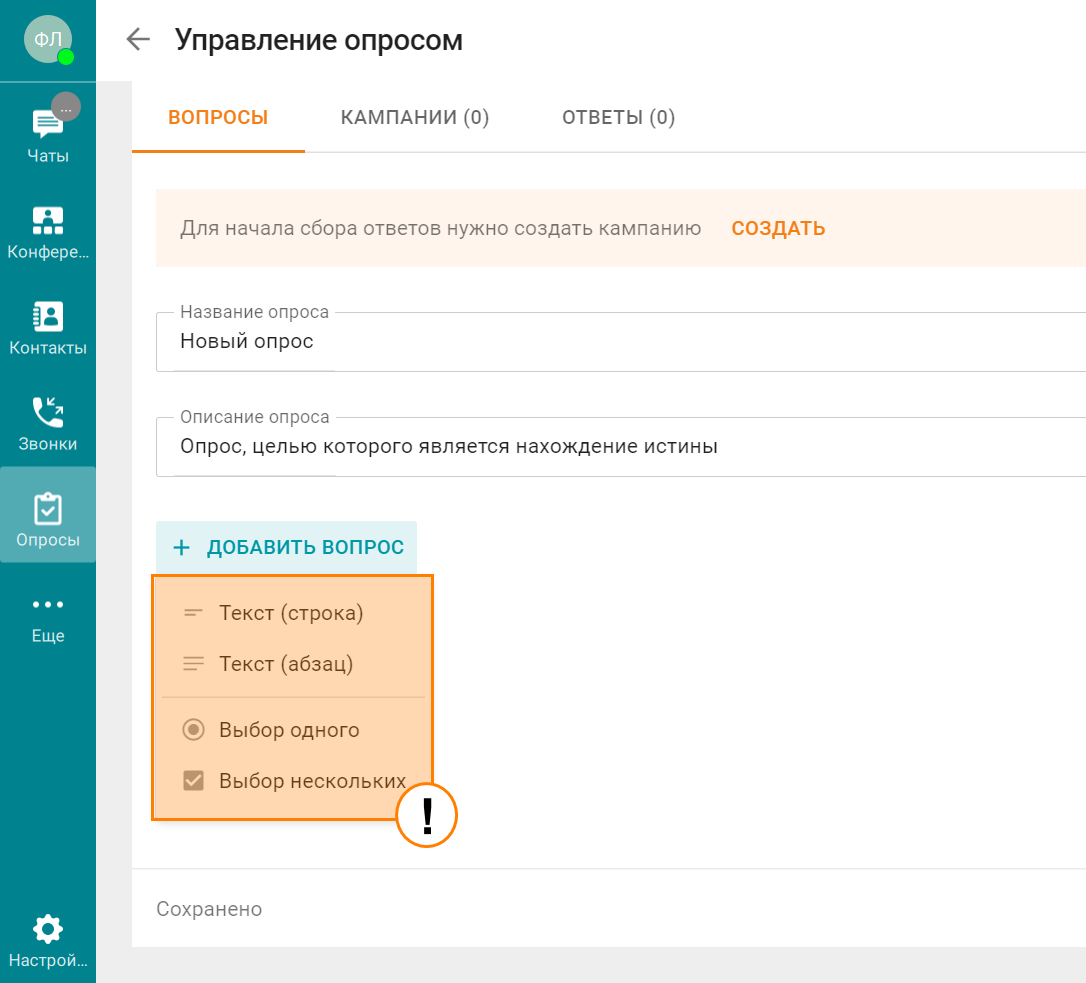The image size is (1086, 983).
Task: Click into the Описание опроса field
Action: (x=621, y=447)
